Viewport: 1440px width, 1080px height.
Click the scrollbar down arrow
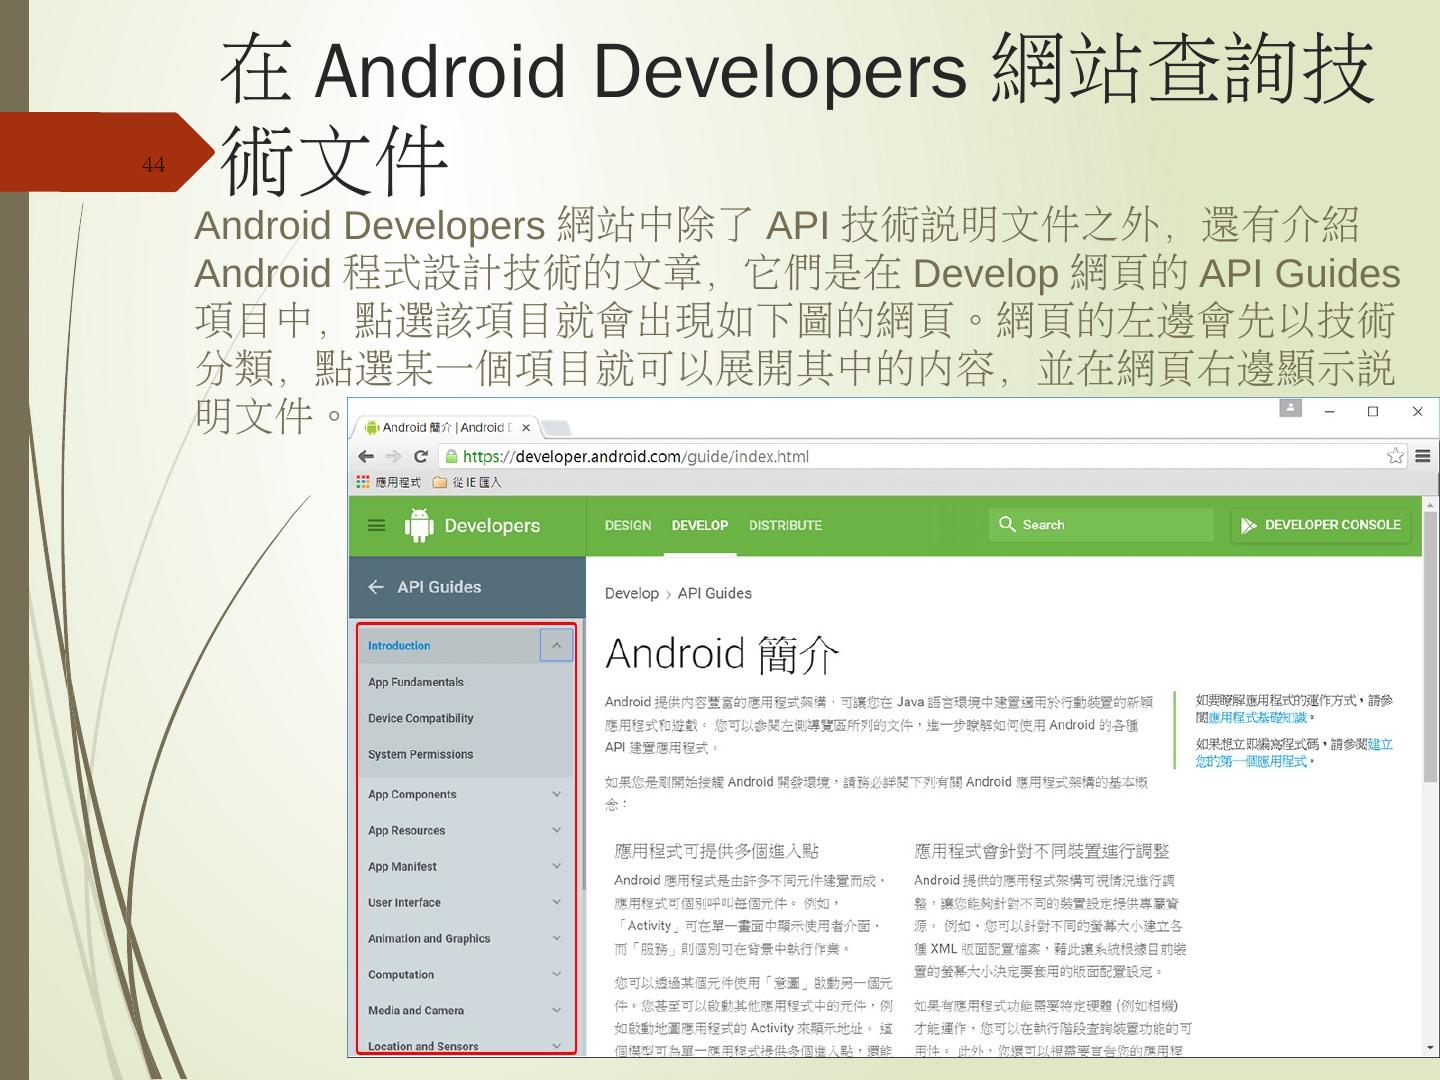pyautogui.click(x=1430, y=1048)
